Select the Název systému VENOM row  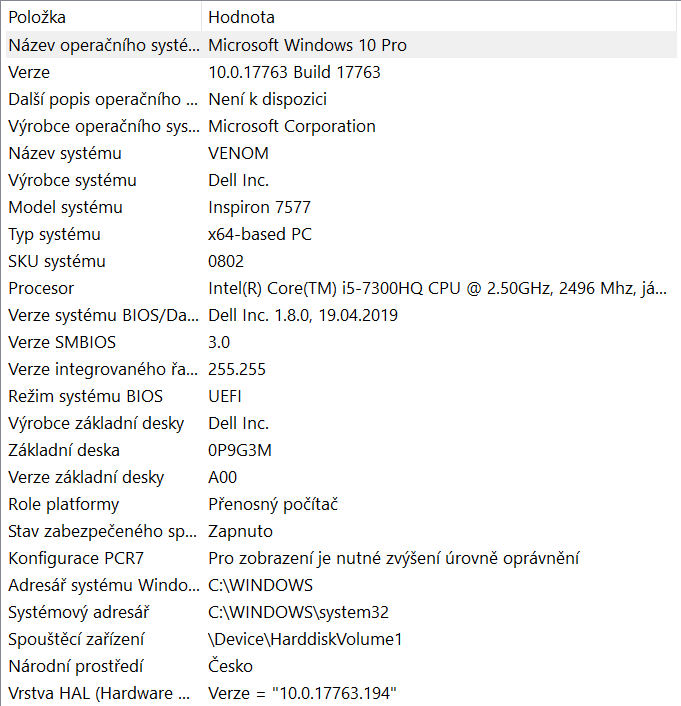click(238, 153)
